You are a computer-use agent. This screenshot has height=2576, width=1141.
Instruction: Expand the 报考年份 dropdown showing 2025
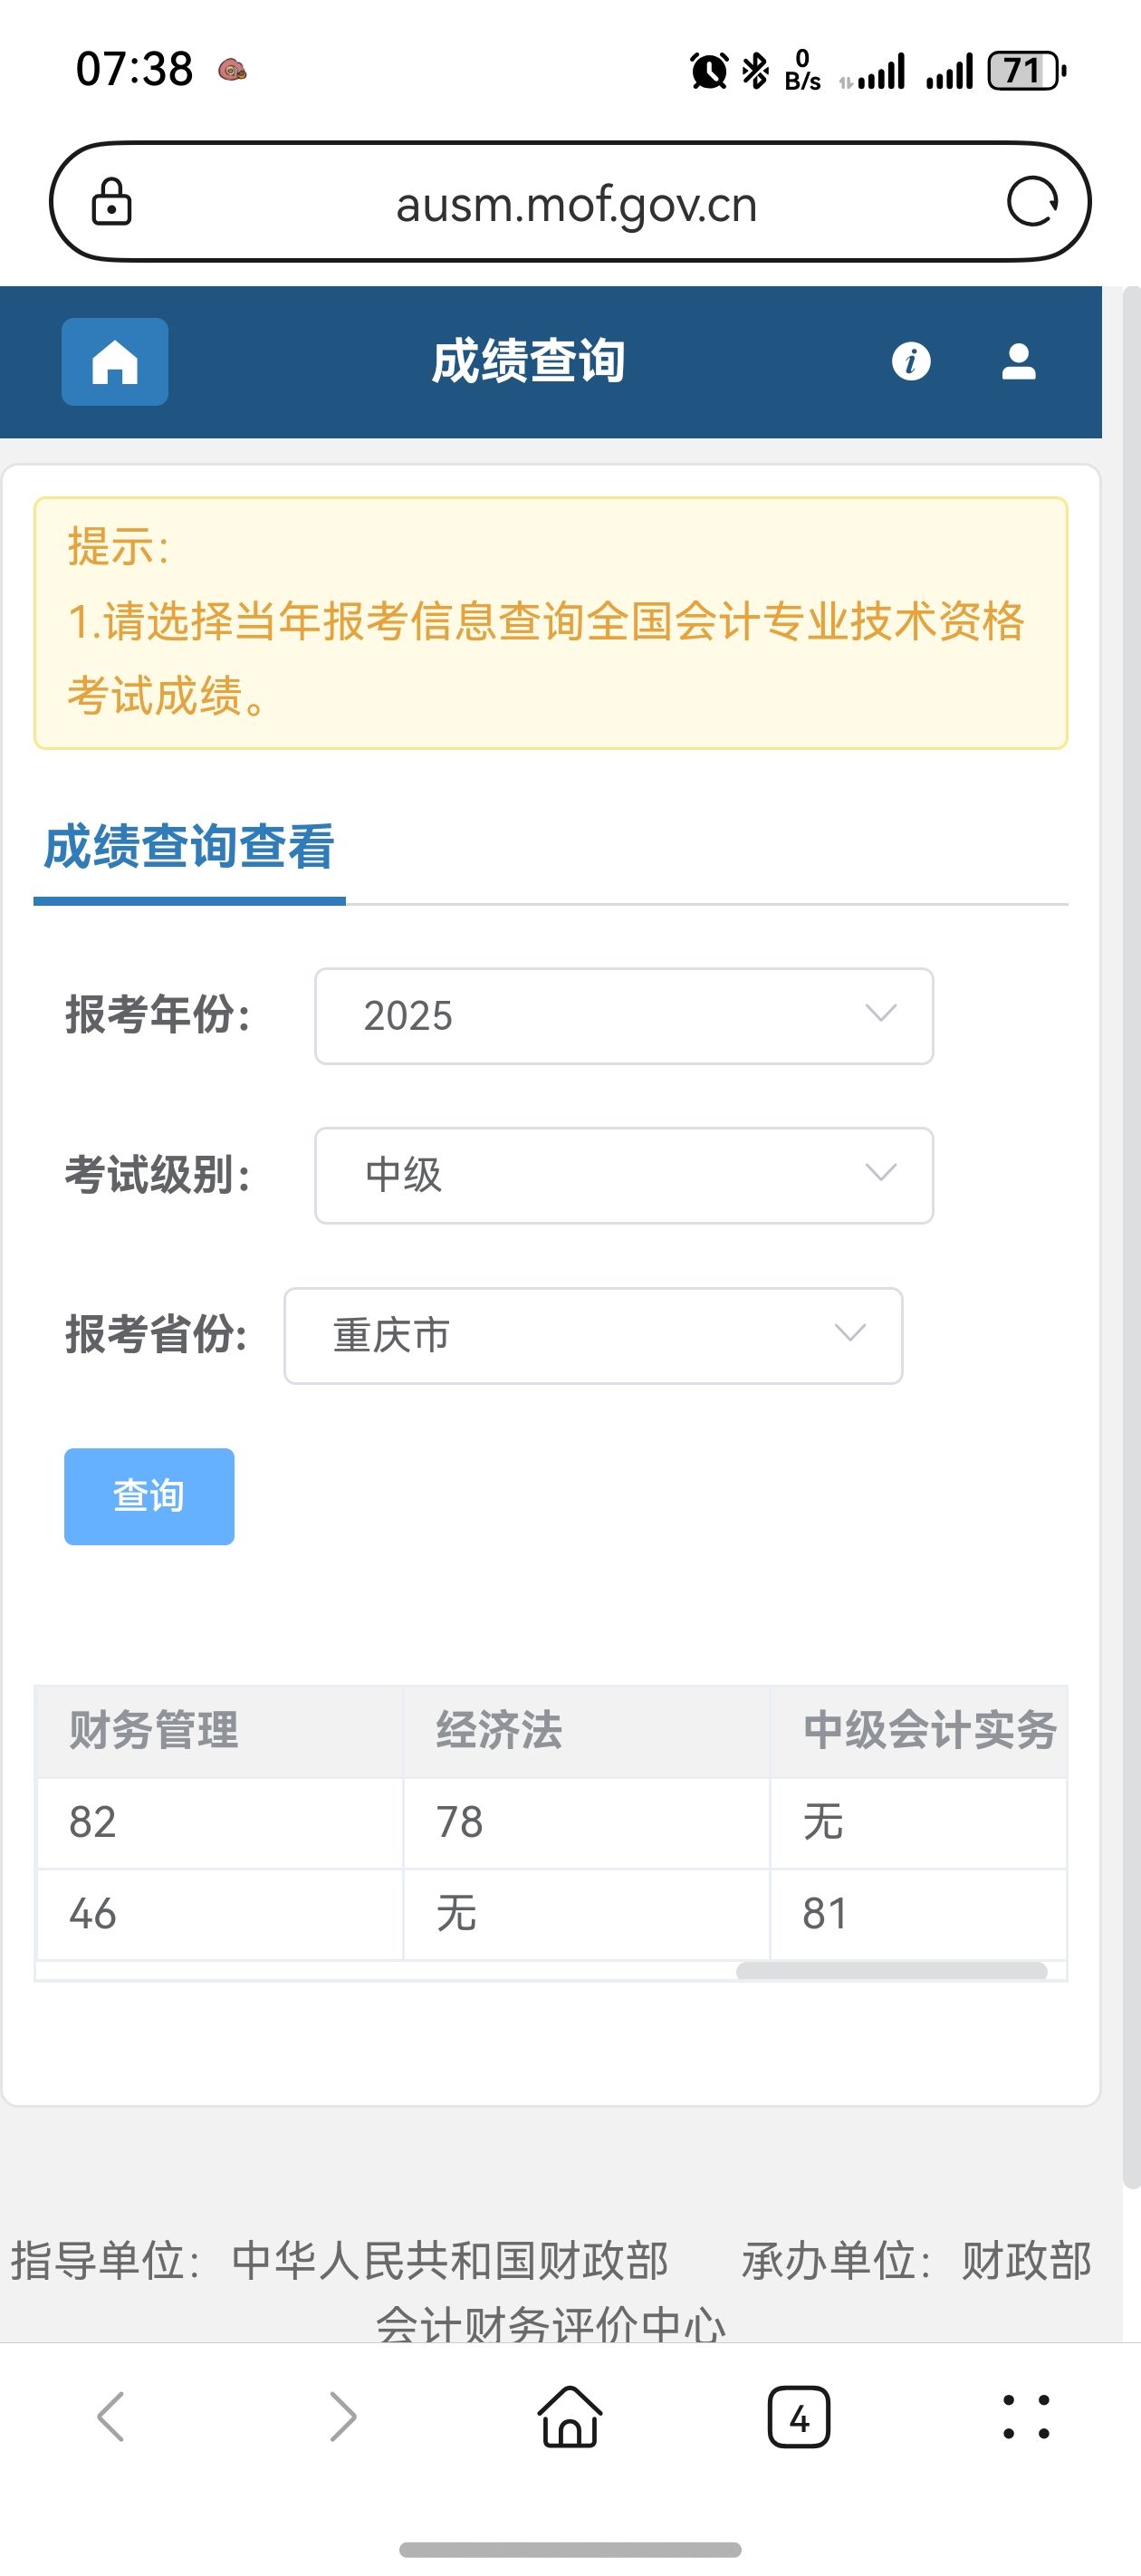point(624,1016)
